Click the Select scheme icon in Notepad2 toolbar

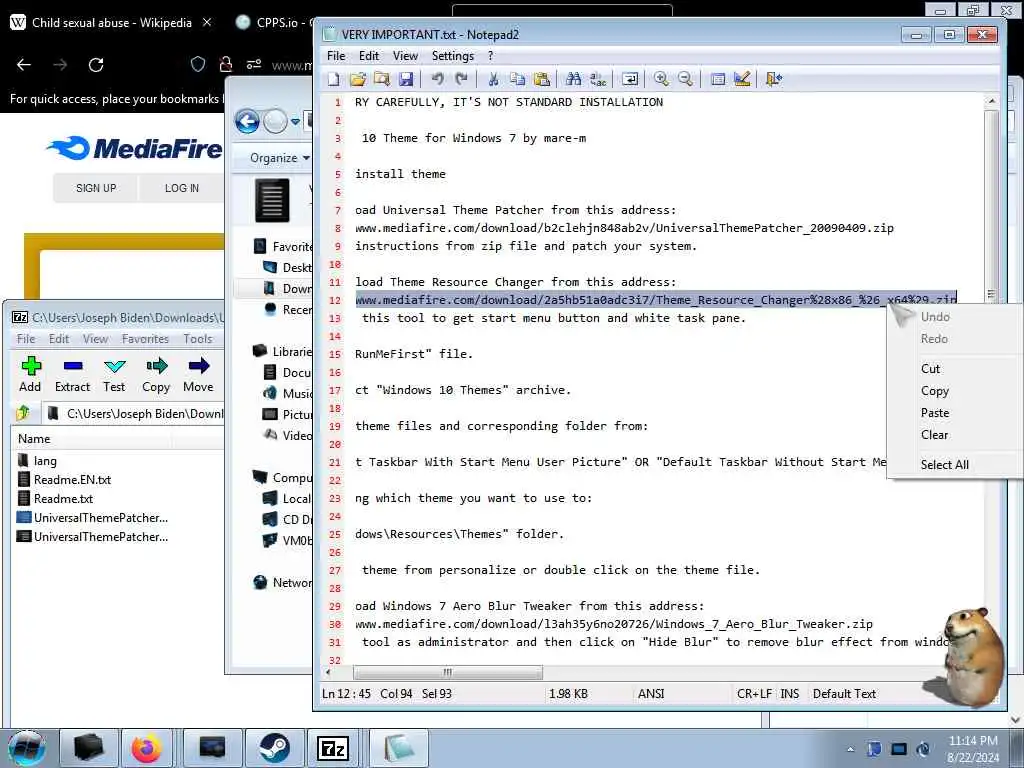pyautogui.click(x=718, y=80)
